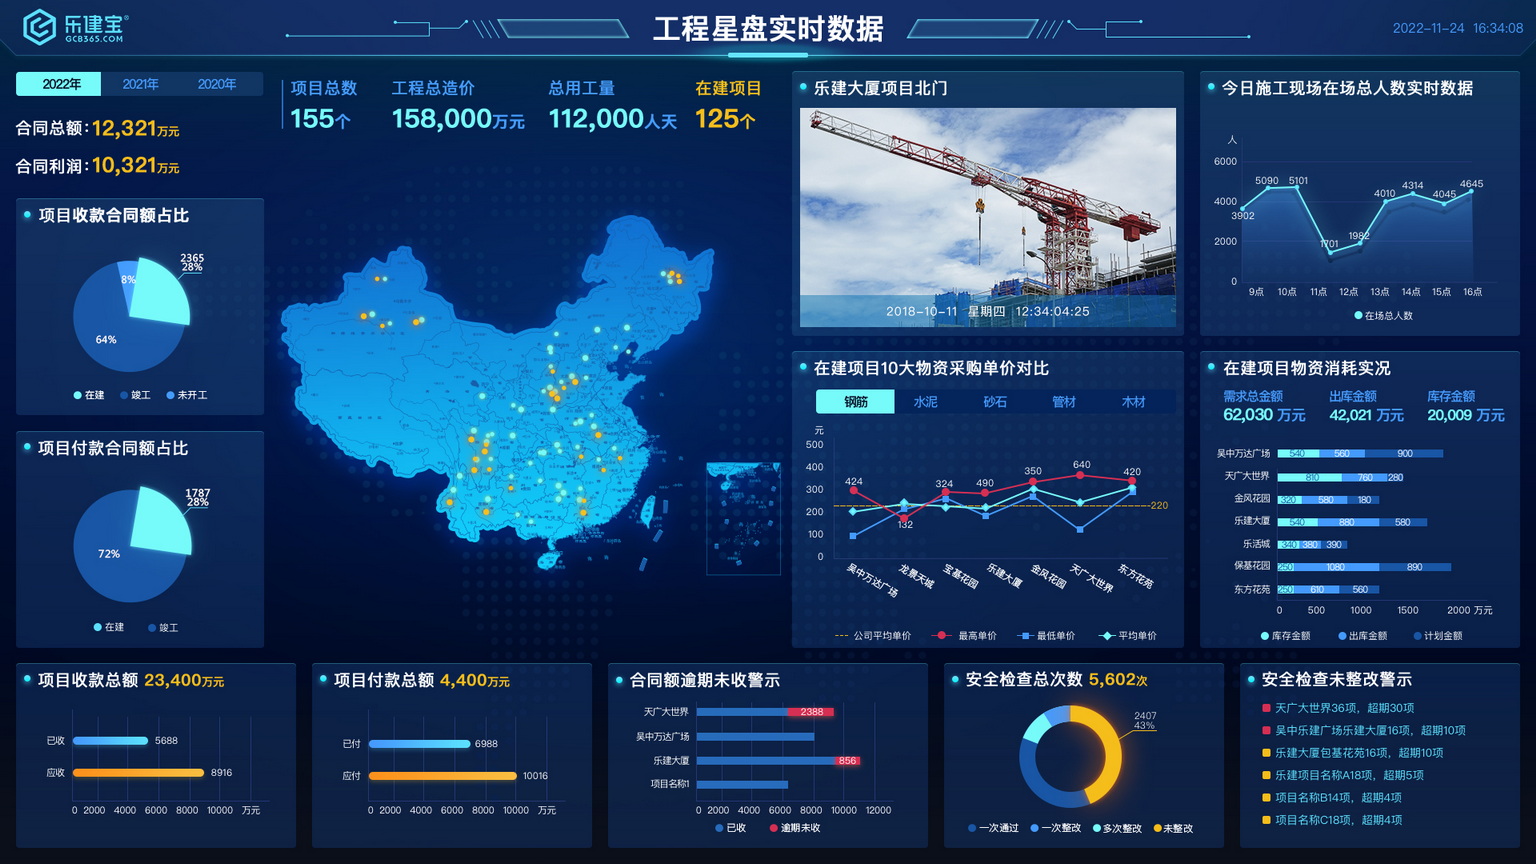
Task: Click the 合同总额 12,321万元 value
Action: [x=135, y=129]
